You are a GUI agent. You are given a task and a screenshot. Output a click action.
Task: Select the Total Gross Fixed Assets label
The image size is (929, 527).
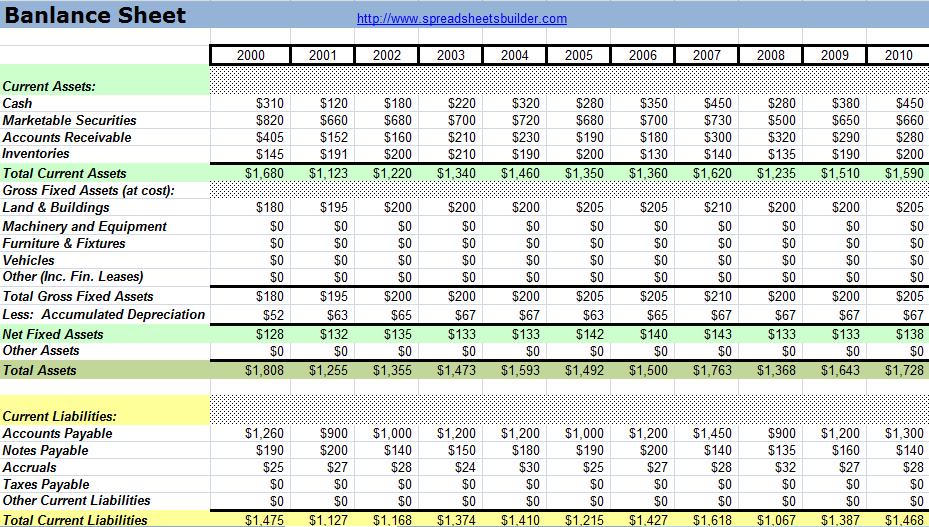(78, 296)
